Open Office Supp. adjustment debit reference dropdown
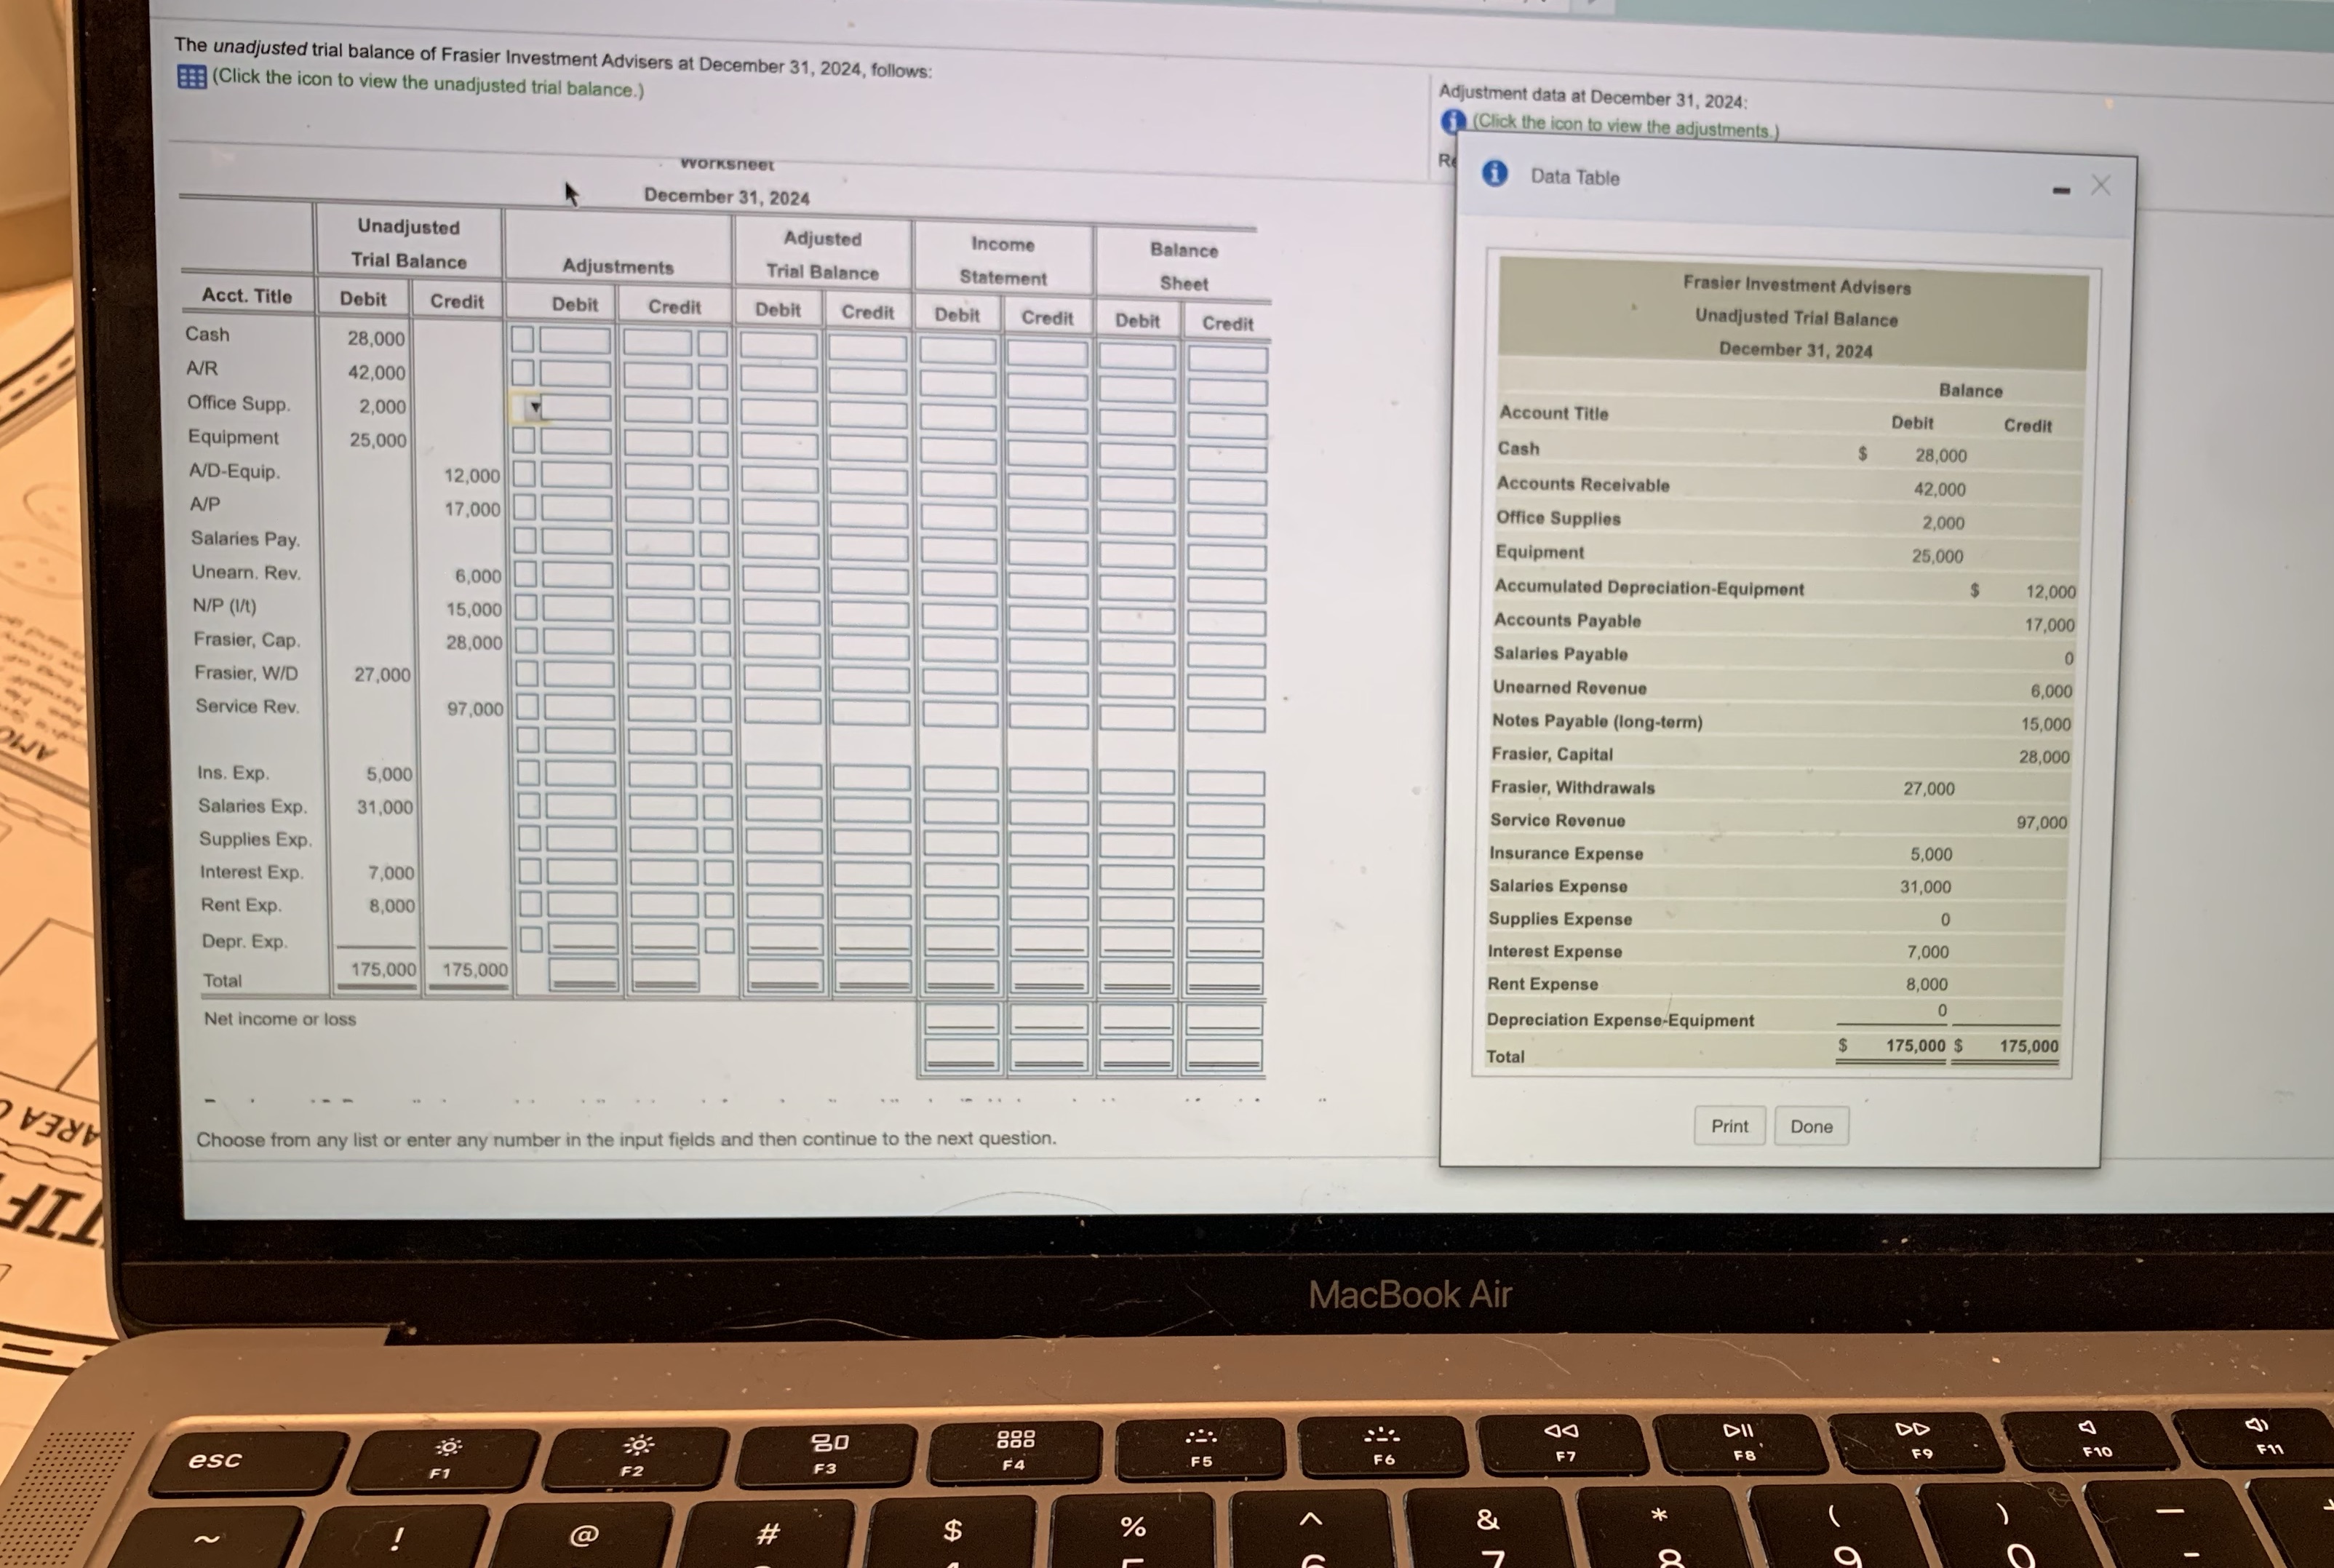The width and height of the screenshot is (2334, 1568). pos(529,407)
